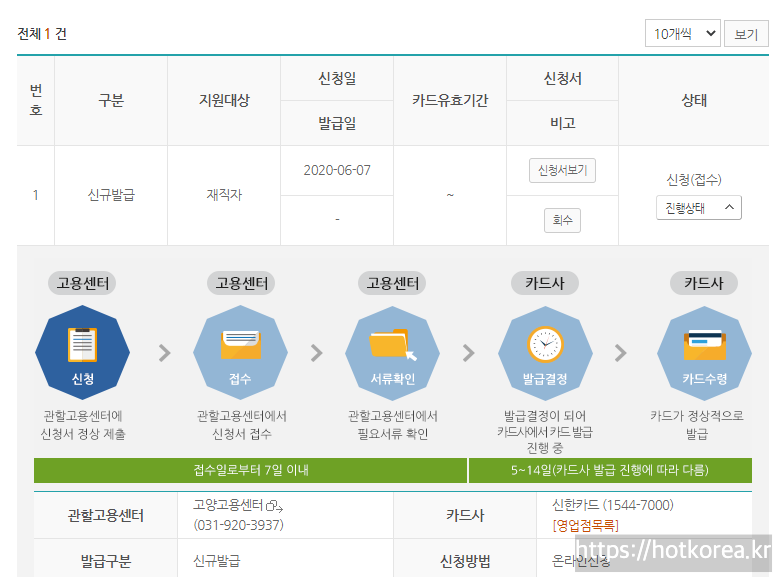Click the 재직자 cell
Image resolution: width=777 pixels, height=577 pixels.
pyautogui.click(x=224, y=195)
